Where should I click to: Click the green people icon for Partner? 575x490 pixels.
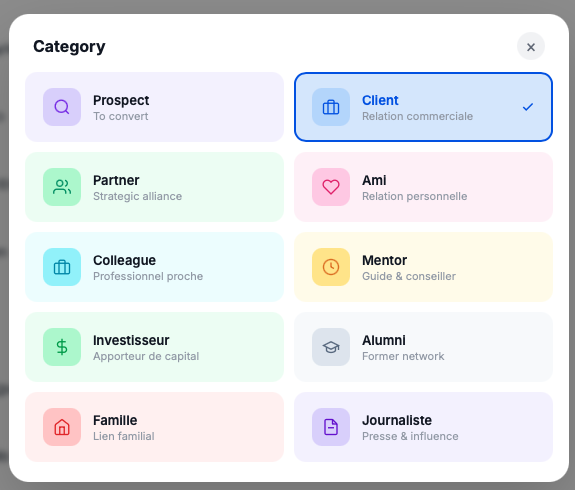(x=62, y=187)
